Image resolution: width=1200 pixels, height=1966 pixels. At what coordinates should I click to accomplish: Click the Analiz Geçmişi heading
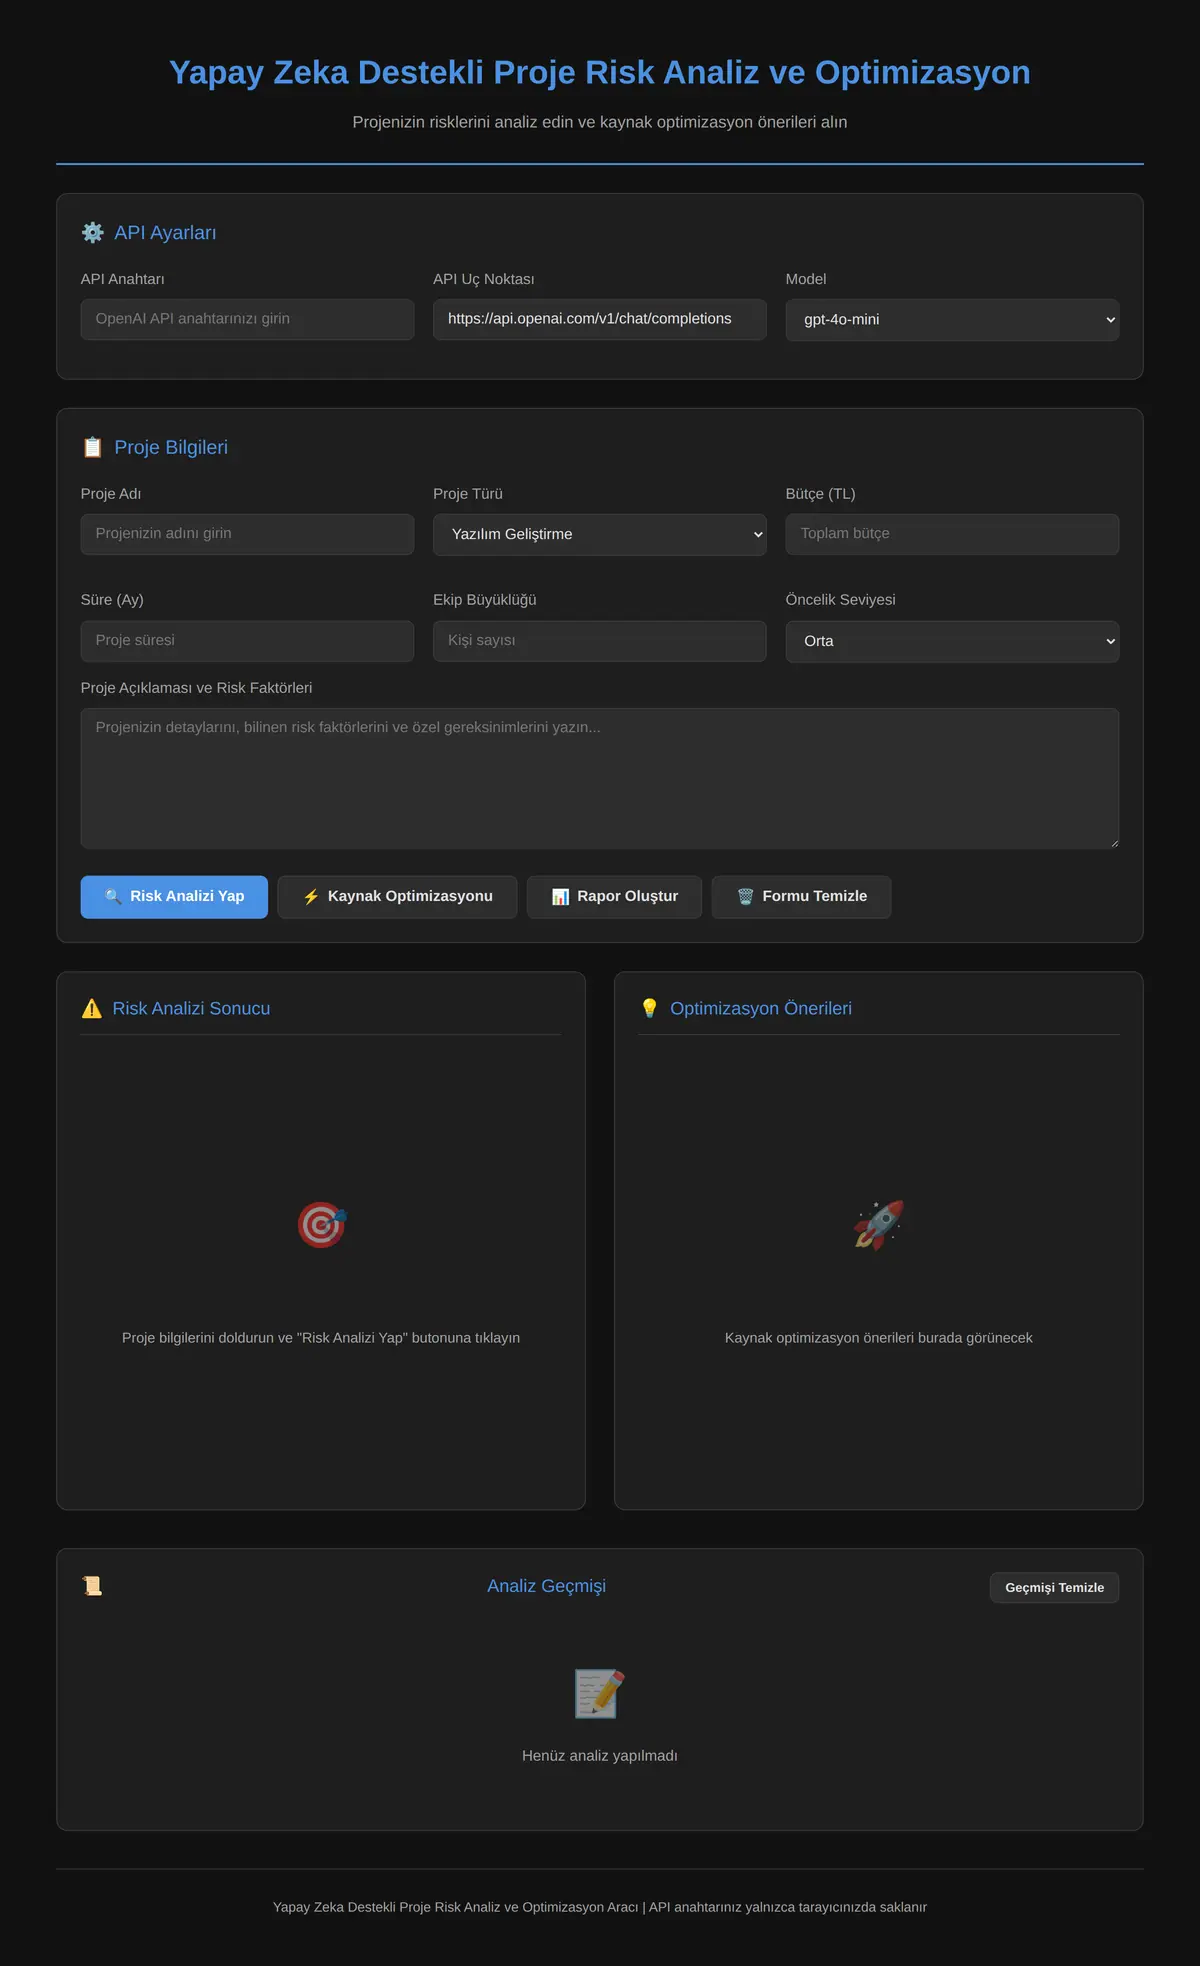pos(547,1586)
